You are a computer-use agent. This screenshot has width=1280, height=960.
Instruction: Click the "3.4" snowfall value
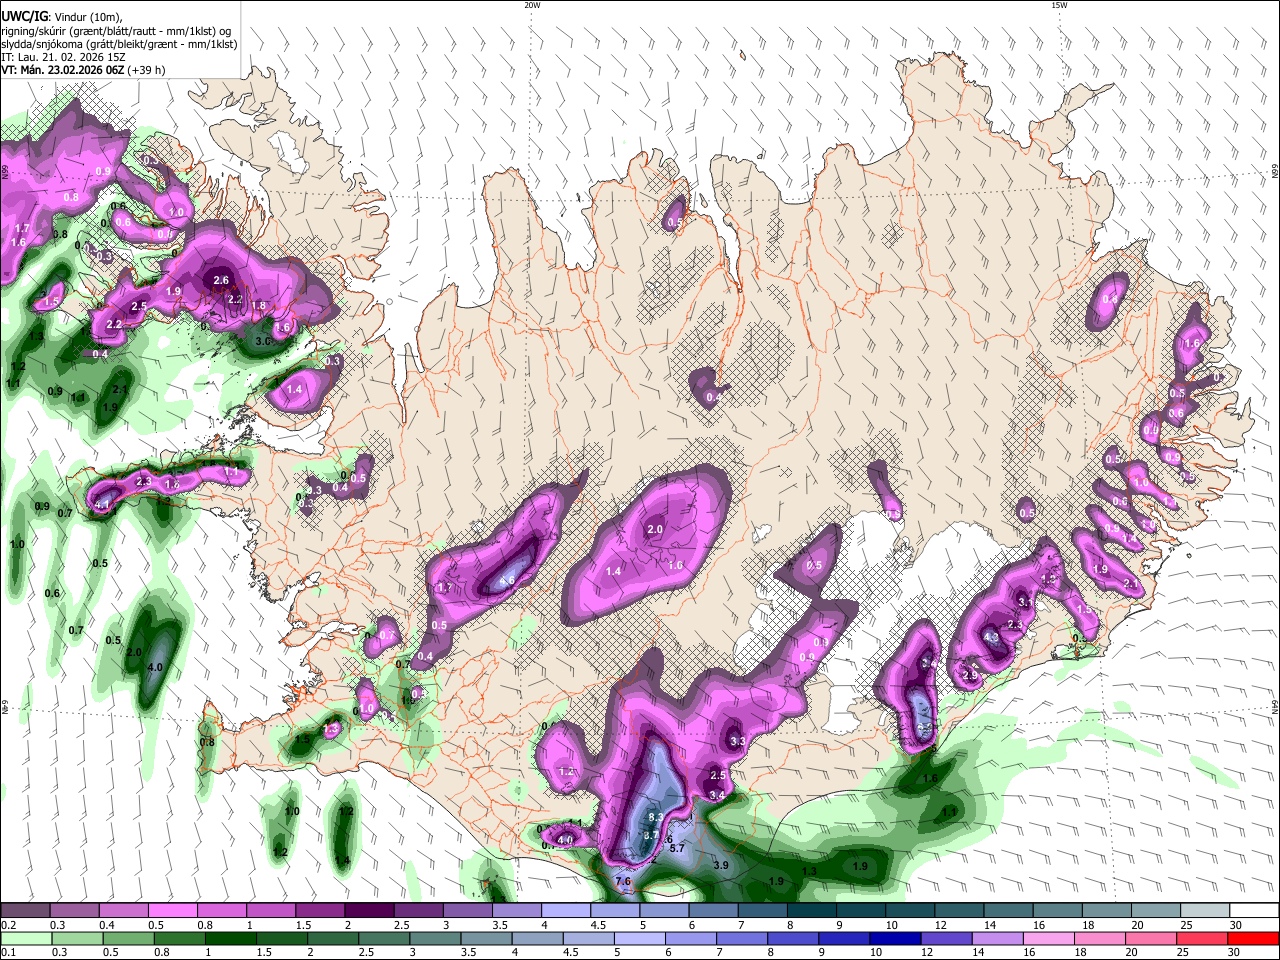(x=717, y=795)
